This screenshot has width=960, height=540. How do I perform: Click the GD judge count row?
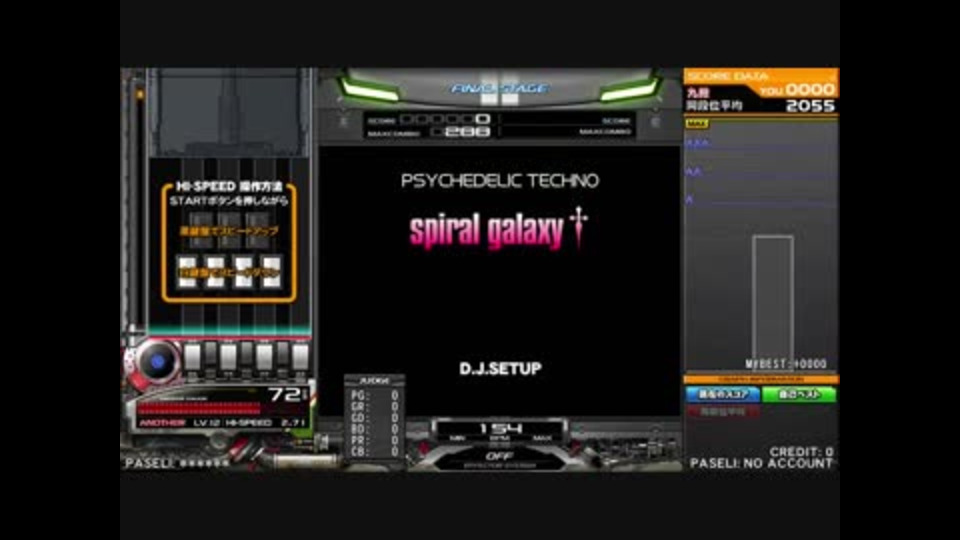pos(375,418)
